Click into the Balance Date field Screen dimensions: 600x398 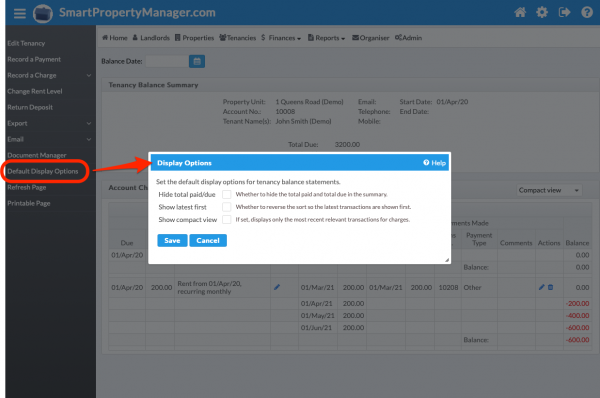167,61
